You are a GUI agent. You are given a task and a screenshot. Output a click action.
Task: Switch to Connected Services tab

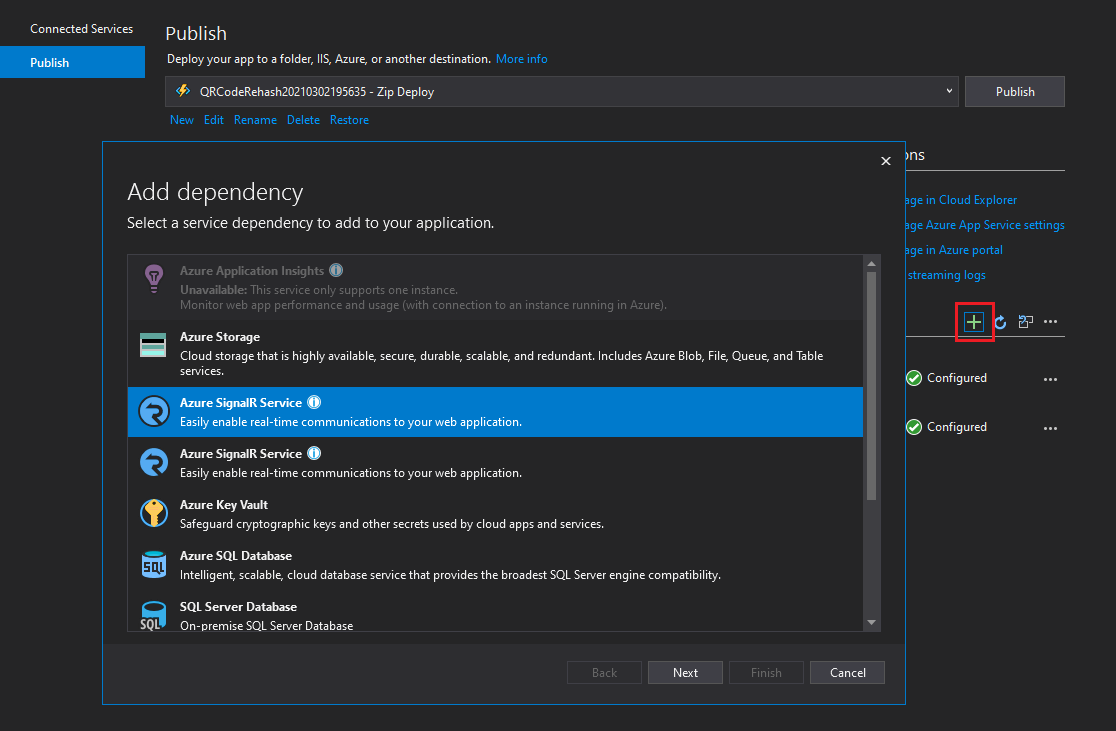click(x=81, y=29)
